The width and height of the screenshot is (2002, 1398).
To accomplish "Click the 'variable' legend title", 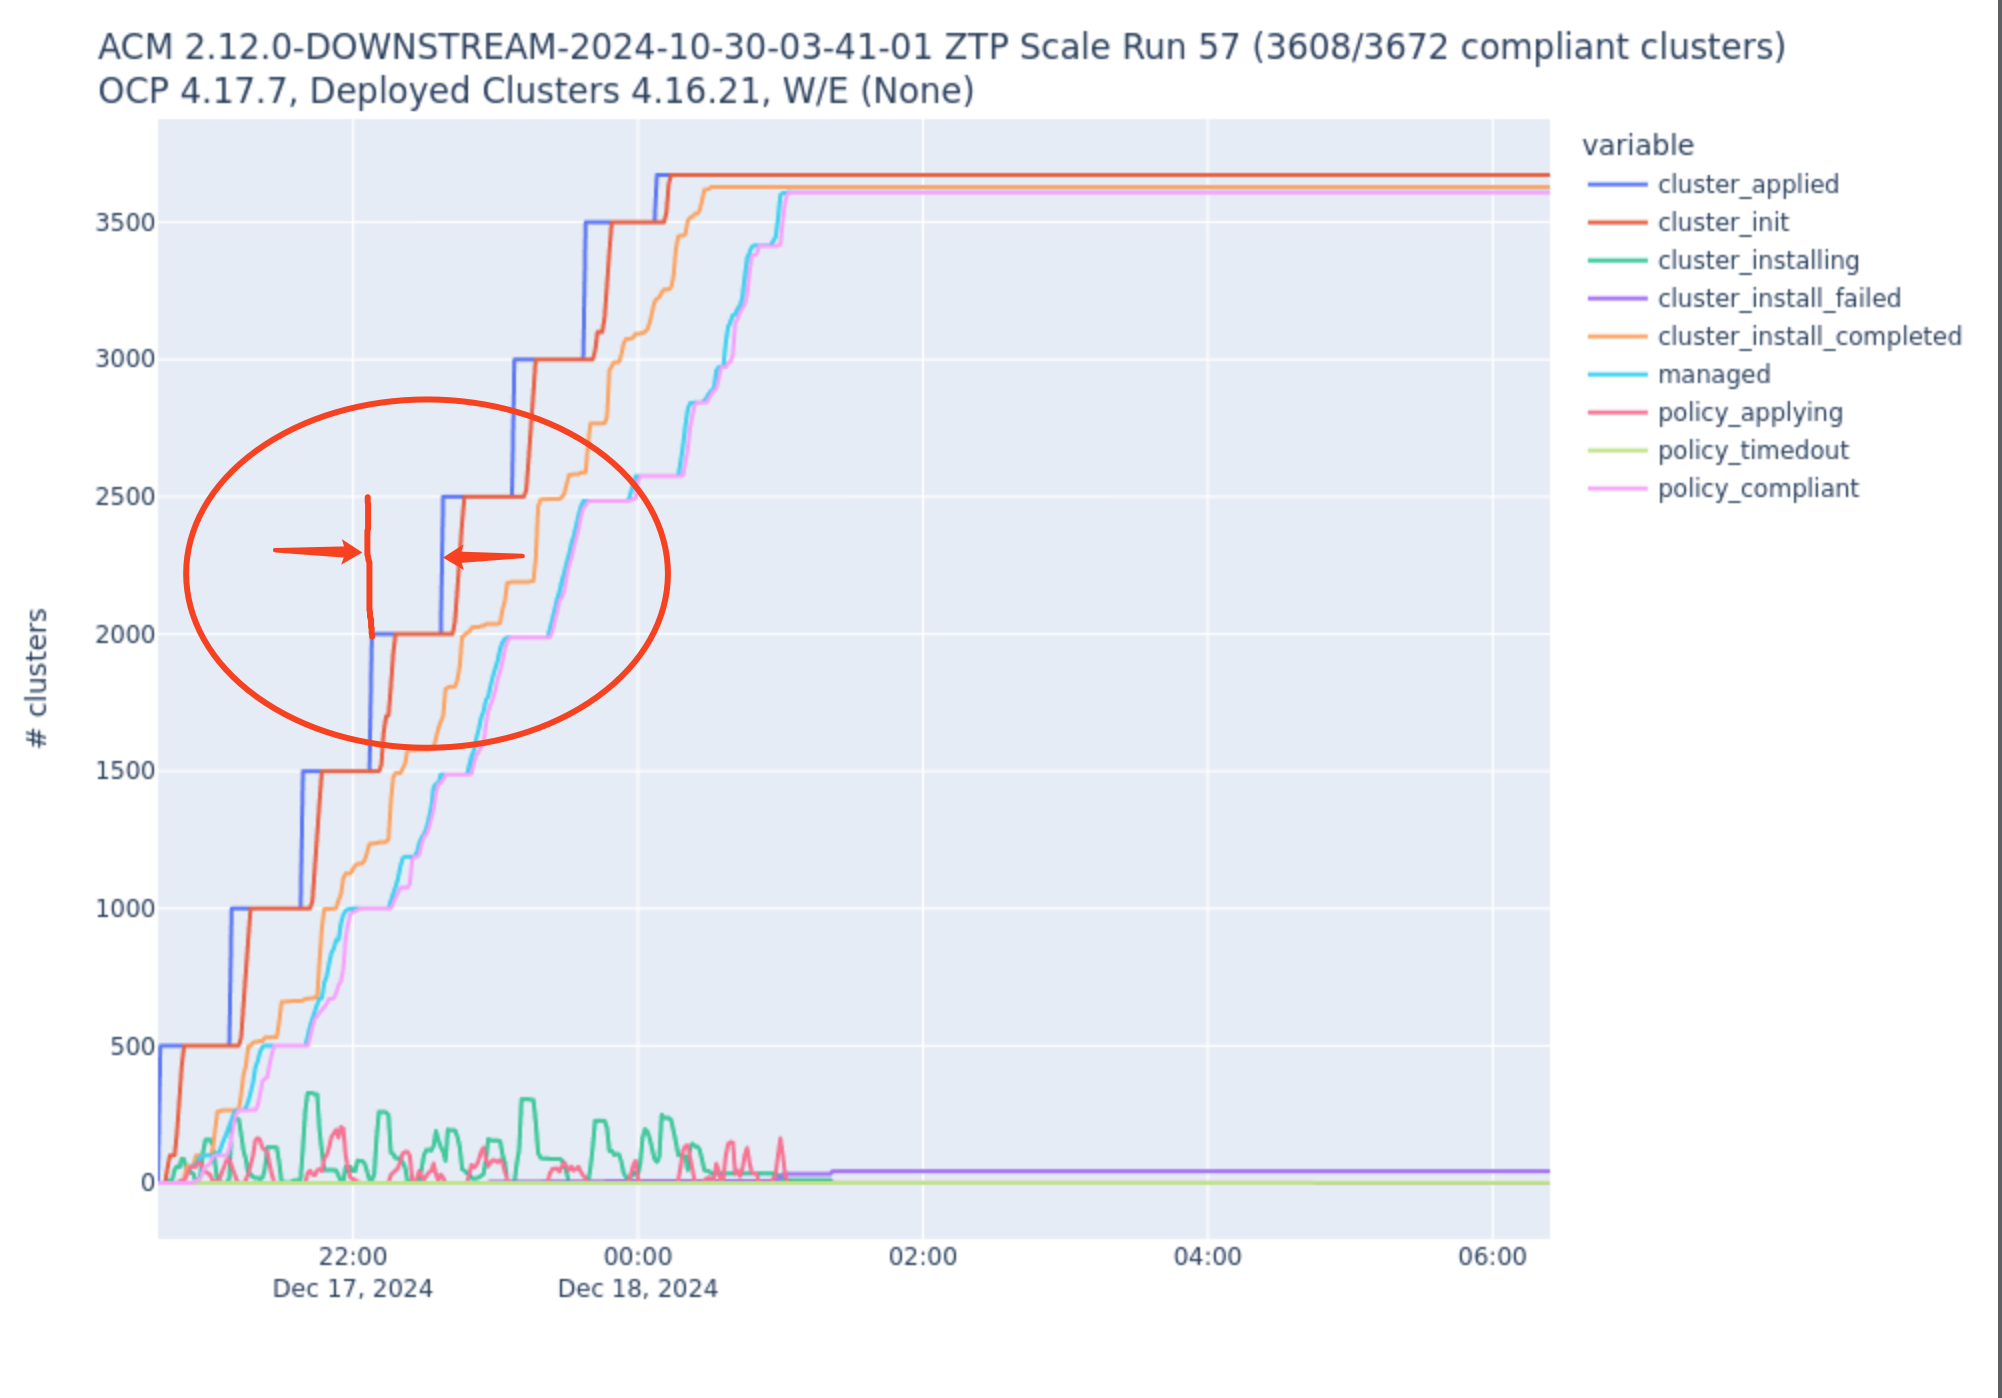I will [x=1637, y=145].
